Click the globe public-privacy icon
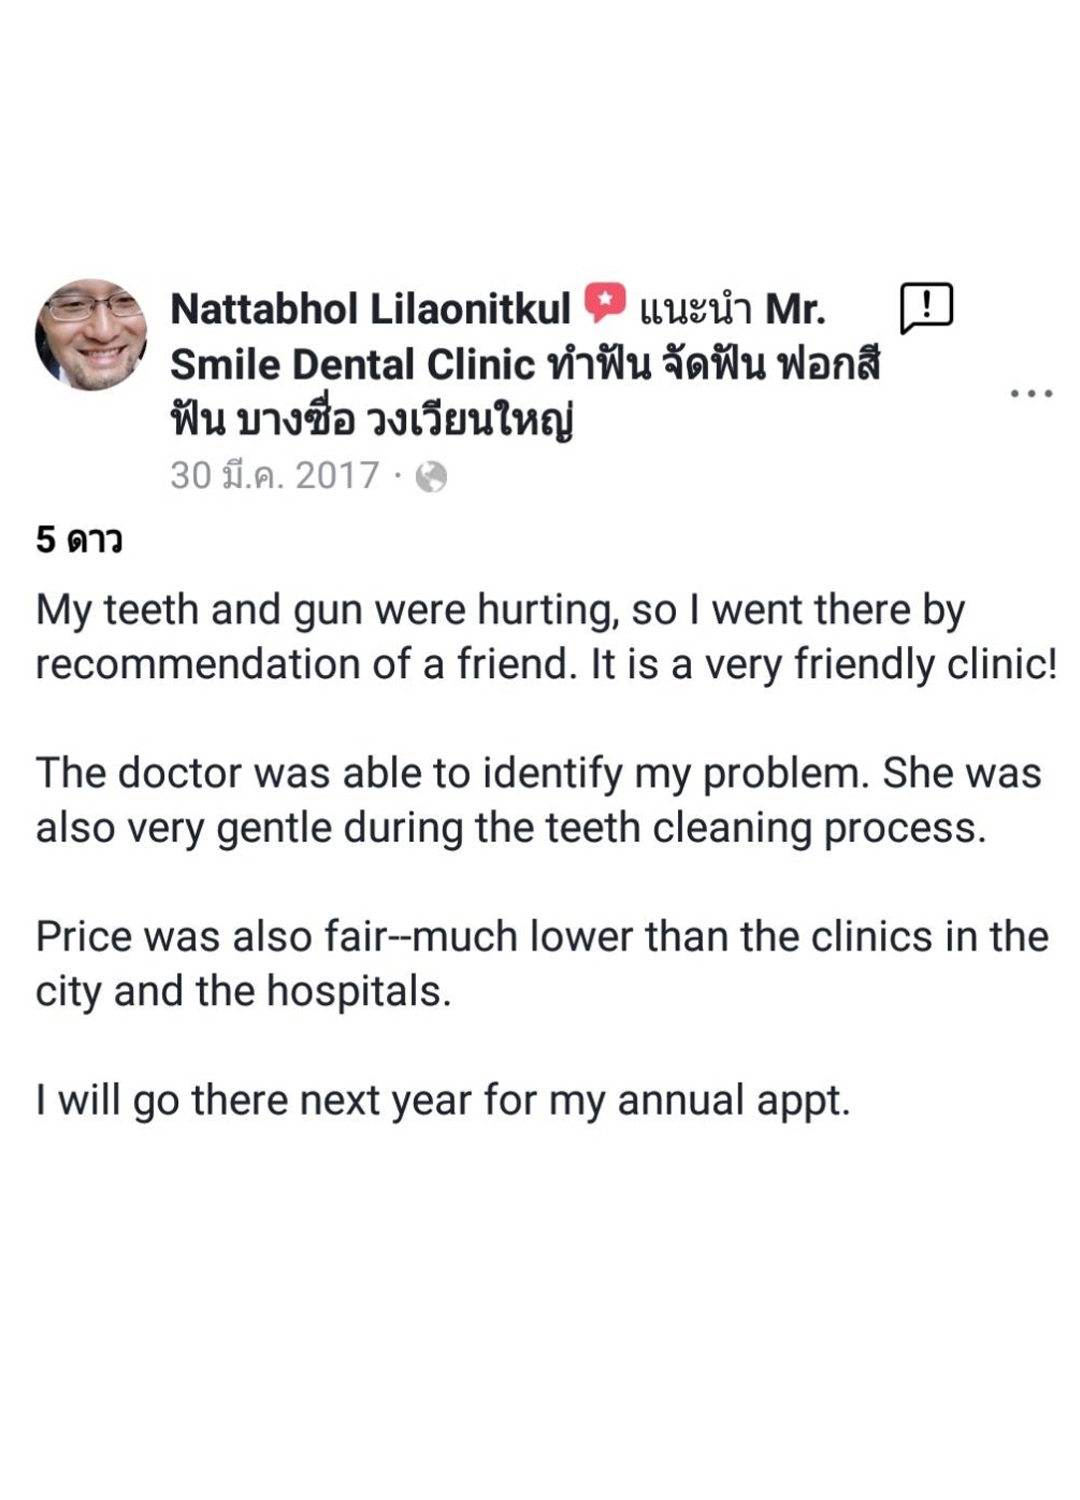 [431, 477]
